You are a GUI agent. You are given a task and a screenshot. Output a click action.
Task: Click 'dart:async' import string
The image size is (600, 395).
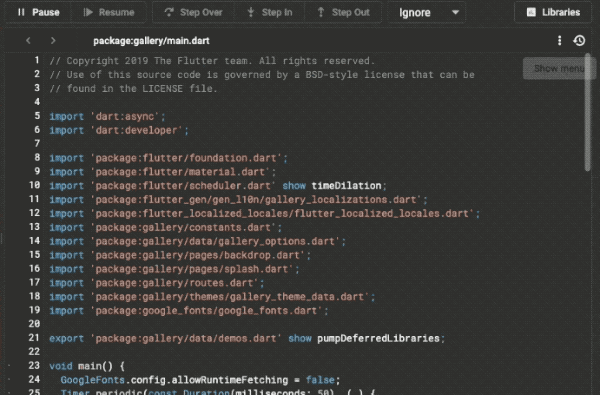click(x=125, y=116)
